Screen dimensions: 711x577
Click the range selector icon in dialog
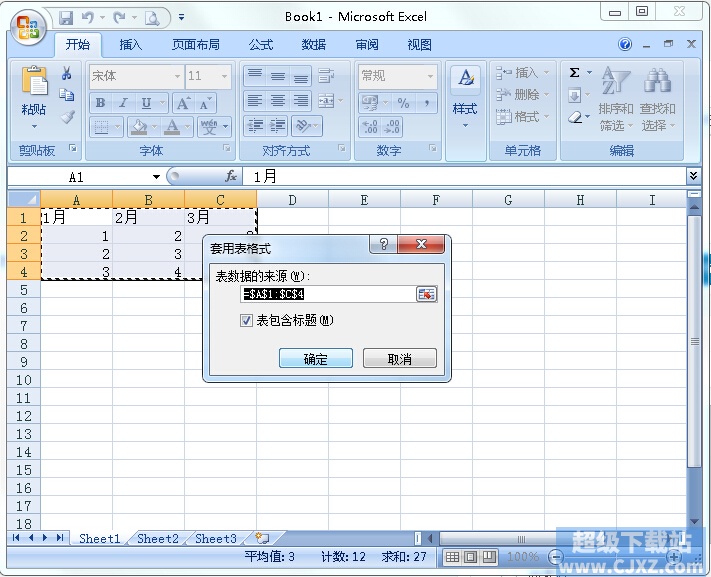(426, 294)
